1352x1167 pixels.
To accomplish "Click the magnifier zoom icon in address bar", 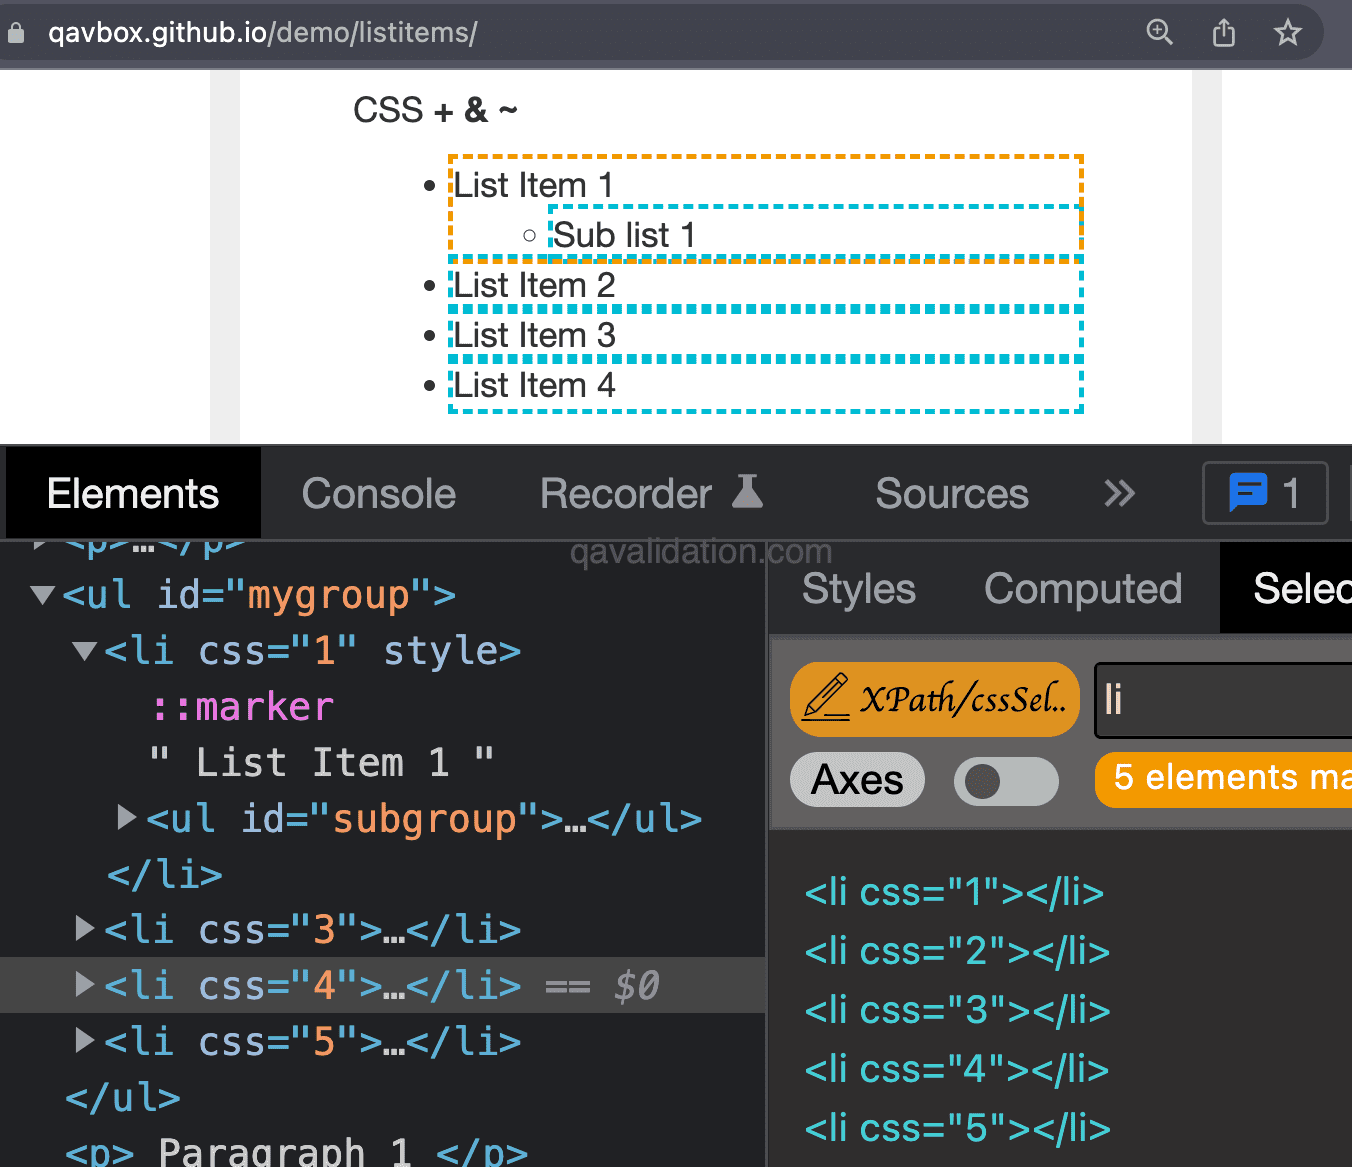I will 1159,31.
